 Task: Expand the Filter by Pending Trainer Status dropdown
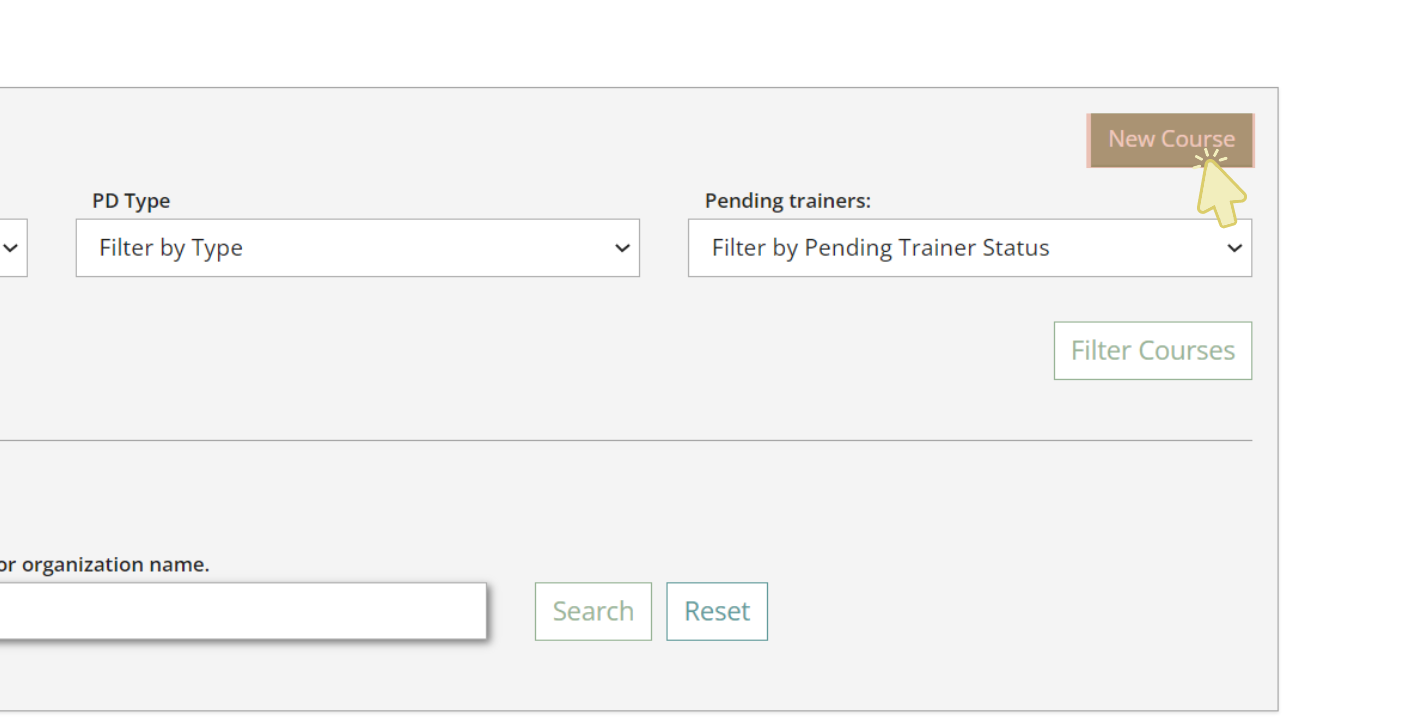[969, 248]
